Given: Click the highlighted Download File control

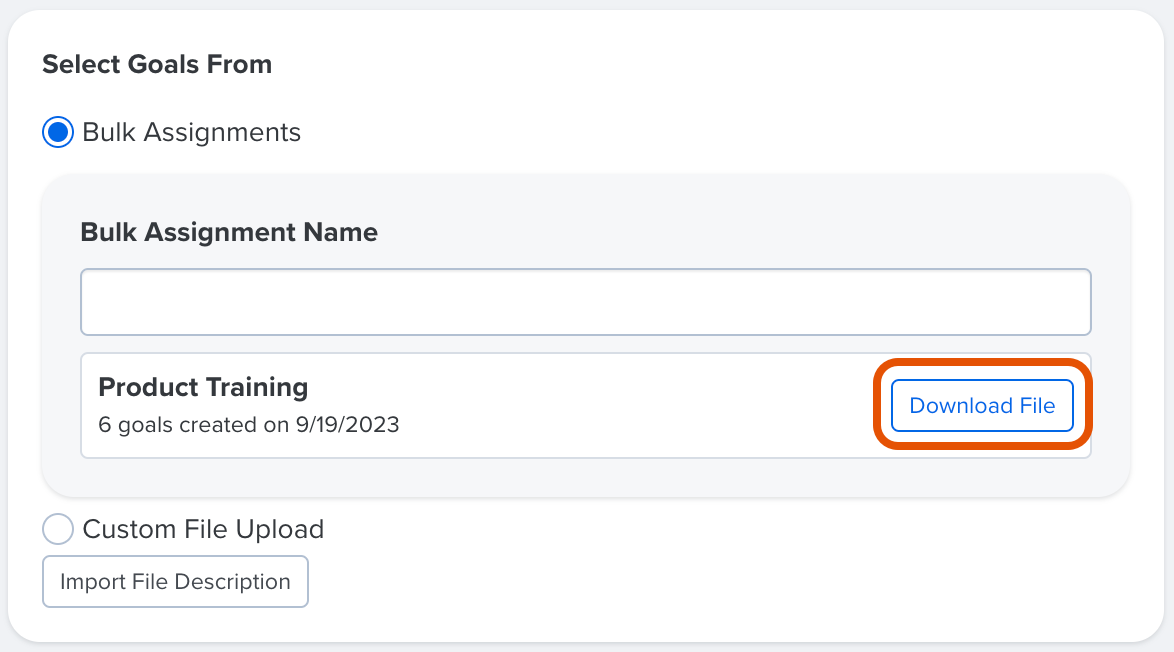Looking at the screenshot, I should (x=981, y=405).
